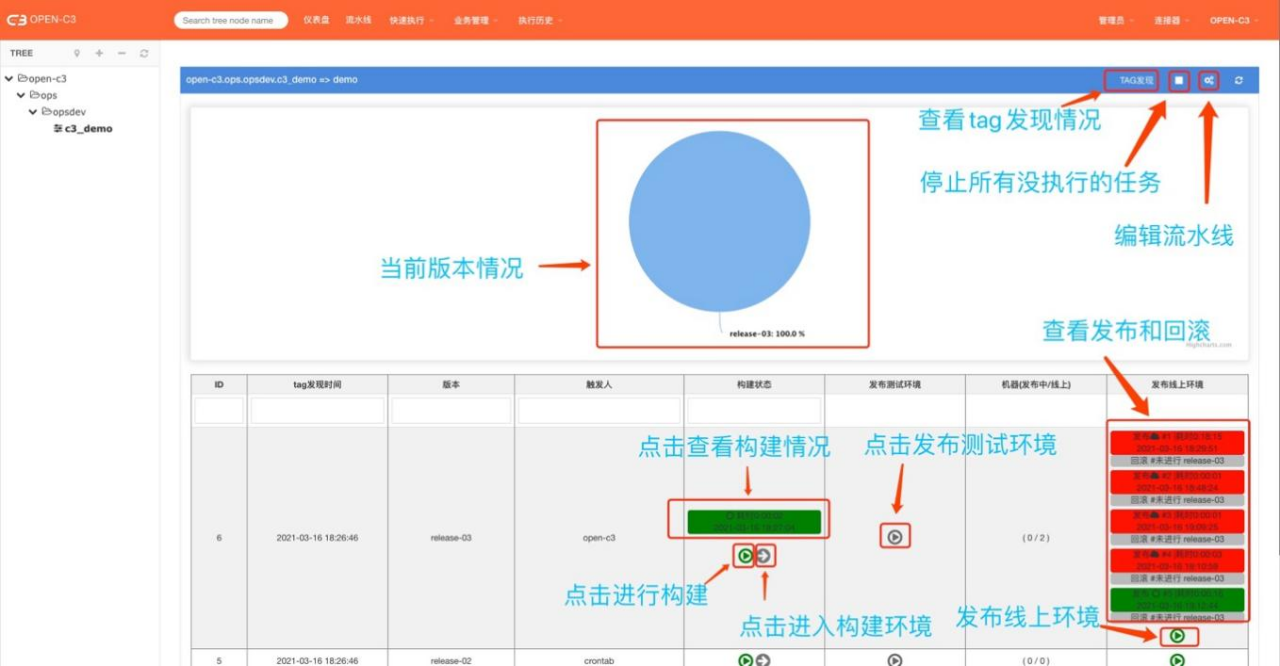
Task: Open the edit pipeline gears icon
Action: click(1209, 80)
